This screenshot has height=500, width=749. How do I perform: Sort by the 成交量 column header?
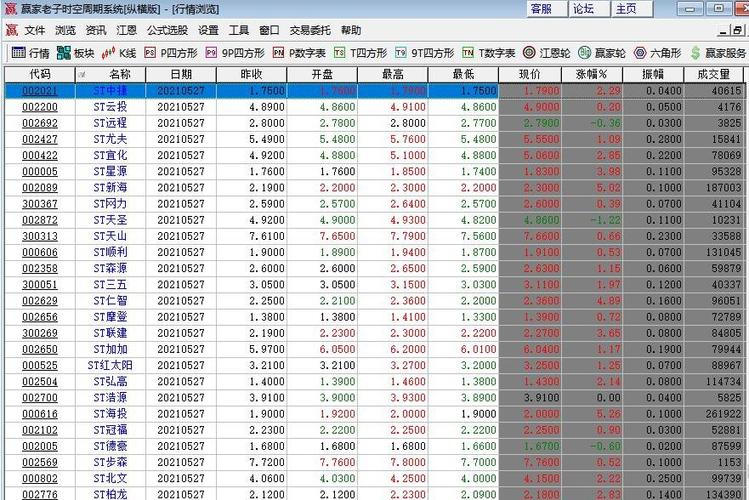click(714, 74)
